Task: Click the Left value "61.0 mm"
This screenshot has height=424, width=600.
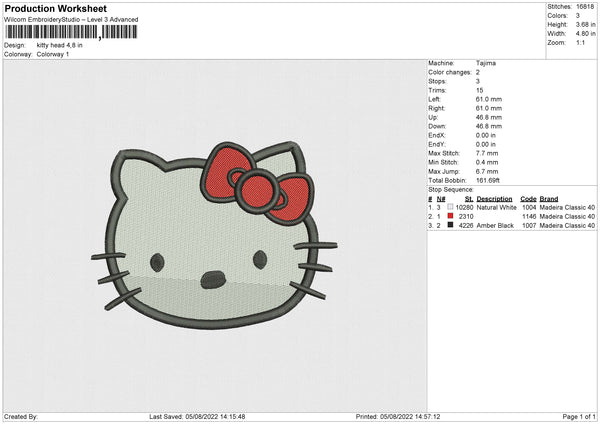Action: tap(489, 99)
